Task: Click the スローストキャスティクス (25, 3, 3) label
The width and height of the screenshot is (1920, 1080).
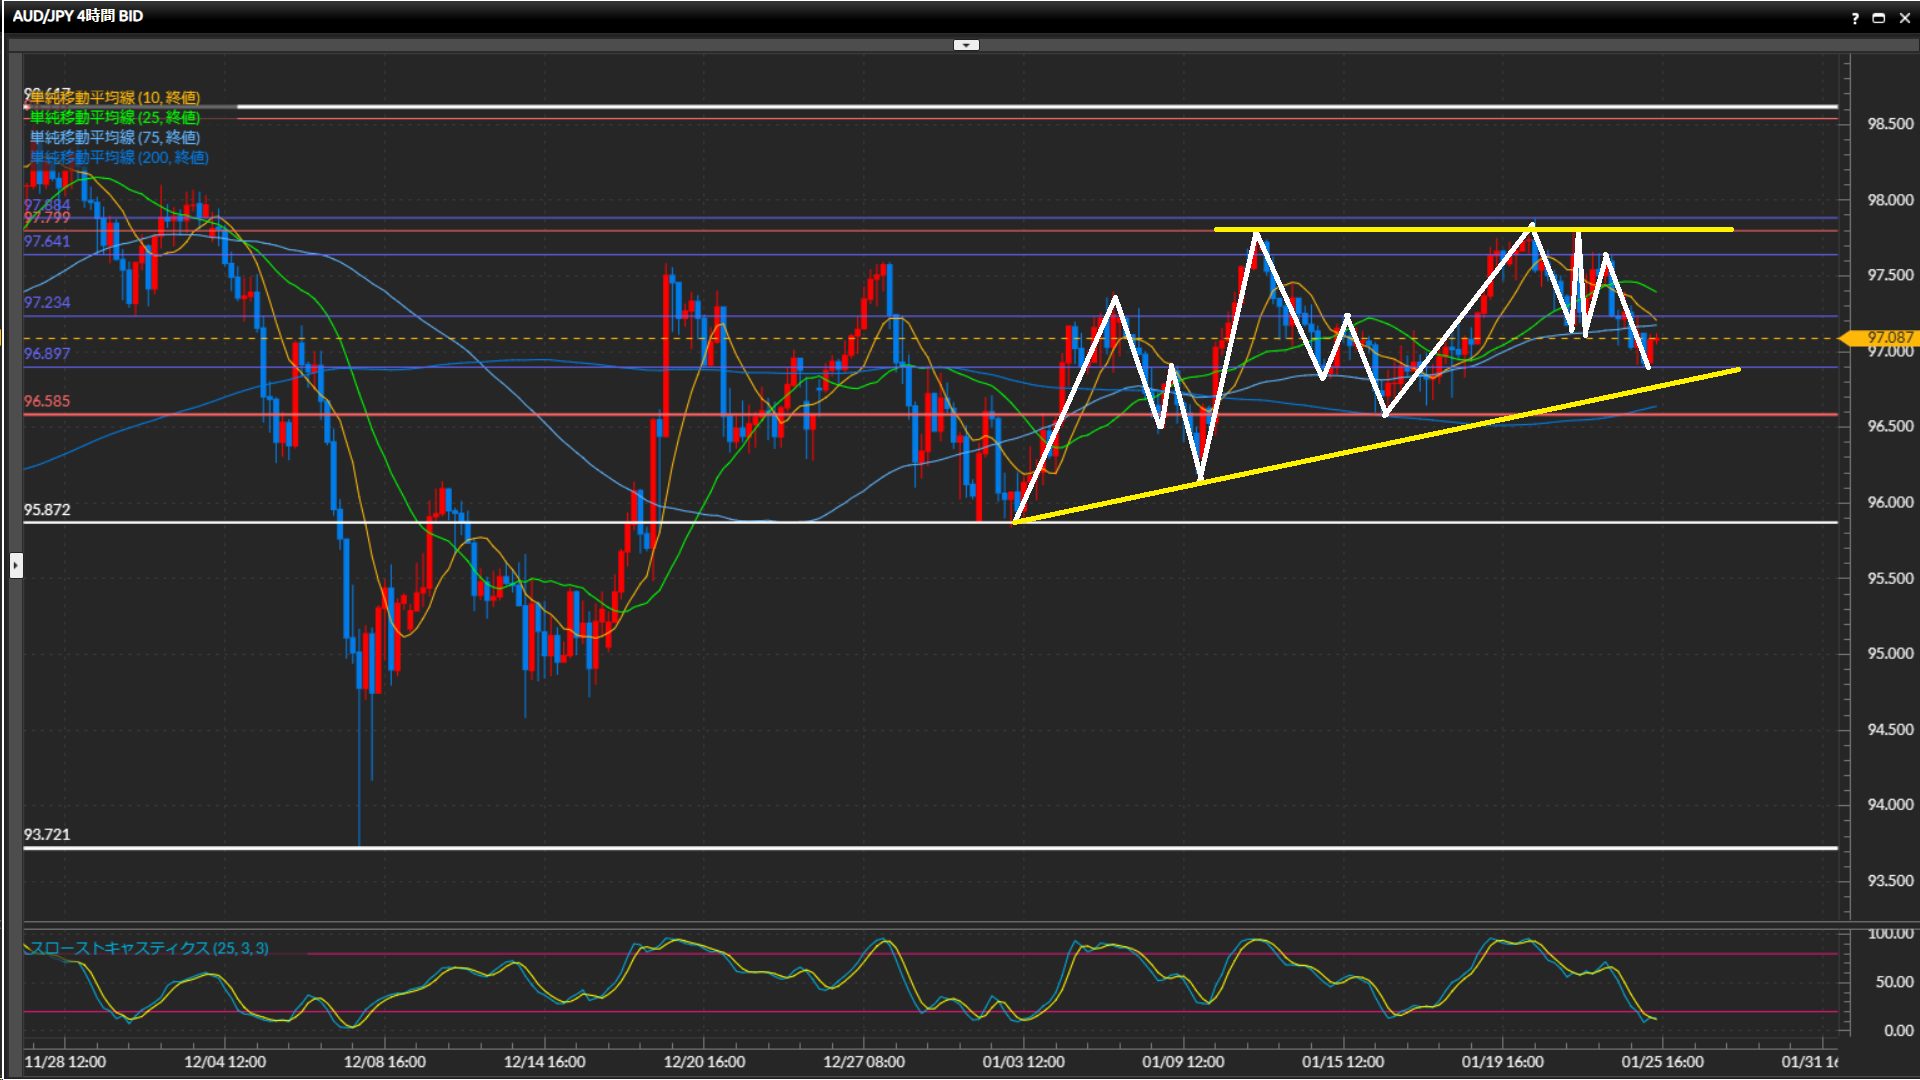Action: (150, 948)
